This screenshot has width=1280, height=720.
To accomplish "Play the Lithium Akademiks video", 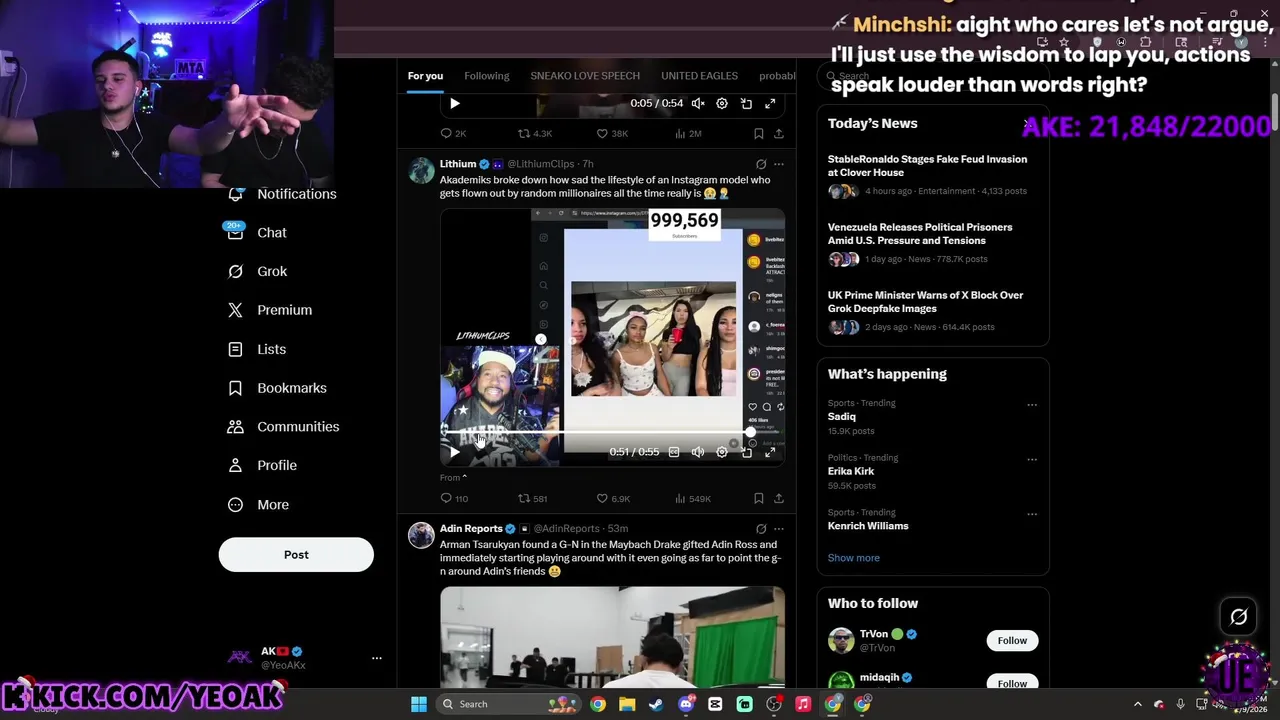I will click(455, 452).
